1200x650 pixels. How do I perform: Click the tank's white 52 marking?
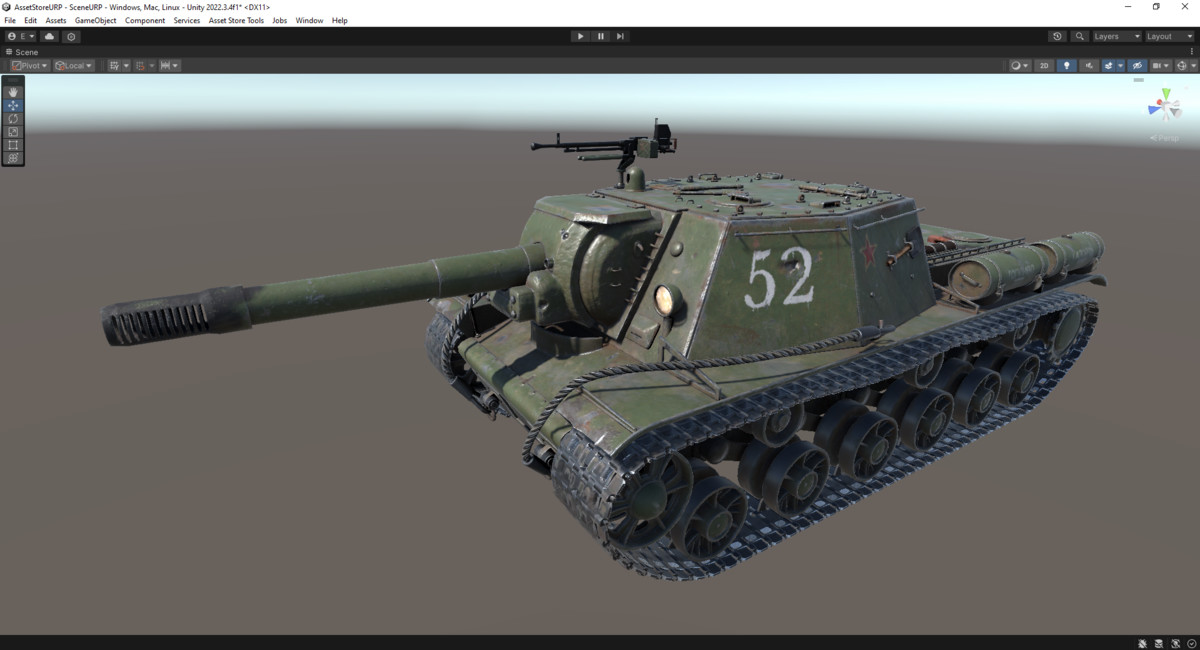coord(780,277)
